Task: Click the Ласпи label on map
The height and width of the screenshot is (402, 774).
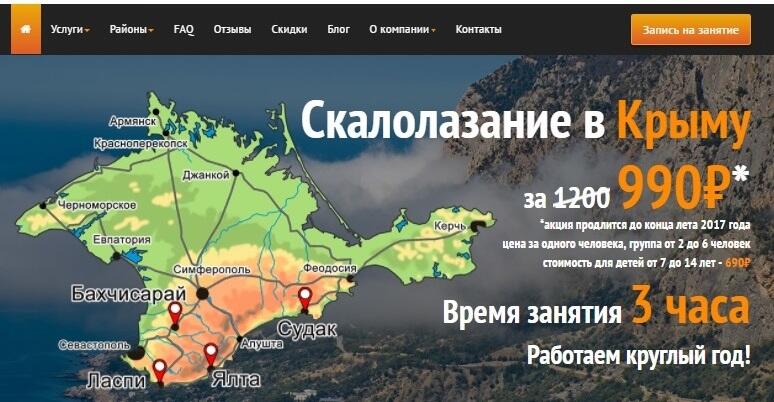Action: [116, 381]
